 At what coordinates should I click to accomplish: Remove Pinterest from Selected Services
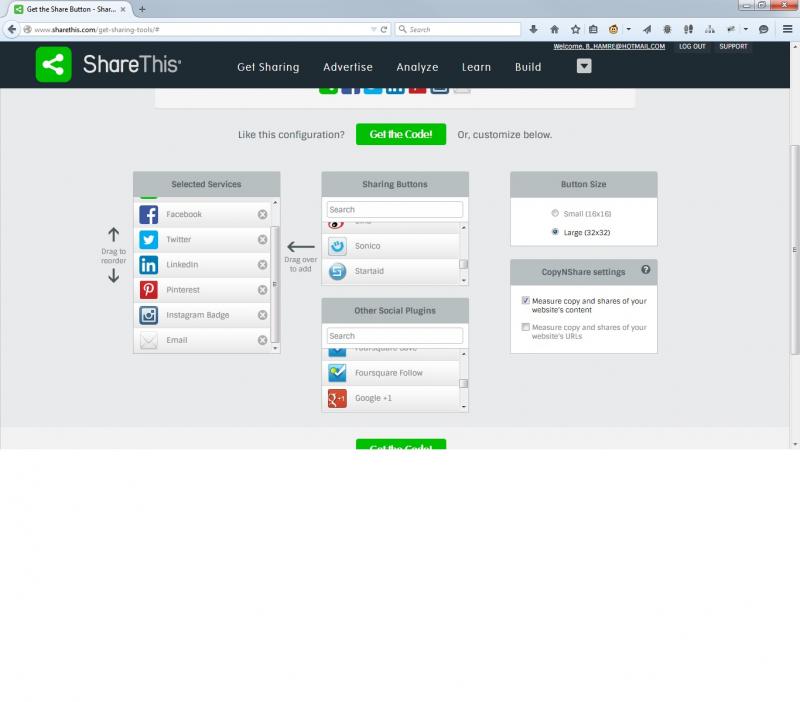pos(262,290)
